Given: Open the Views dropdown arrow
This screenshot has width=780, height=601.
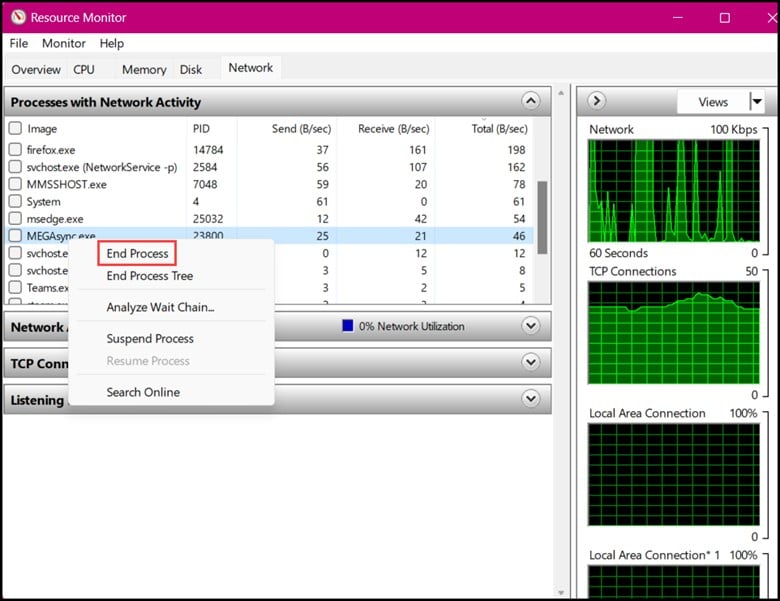Looking at the screenshot, I should [757, 101].
